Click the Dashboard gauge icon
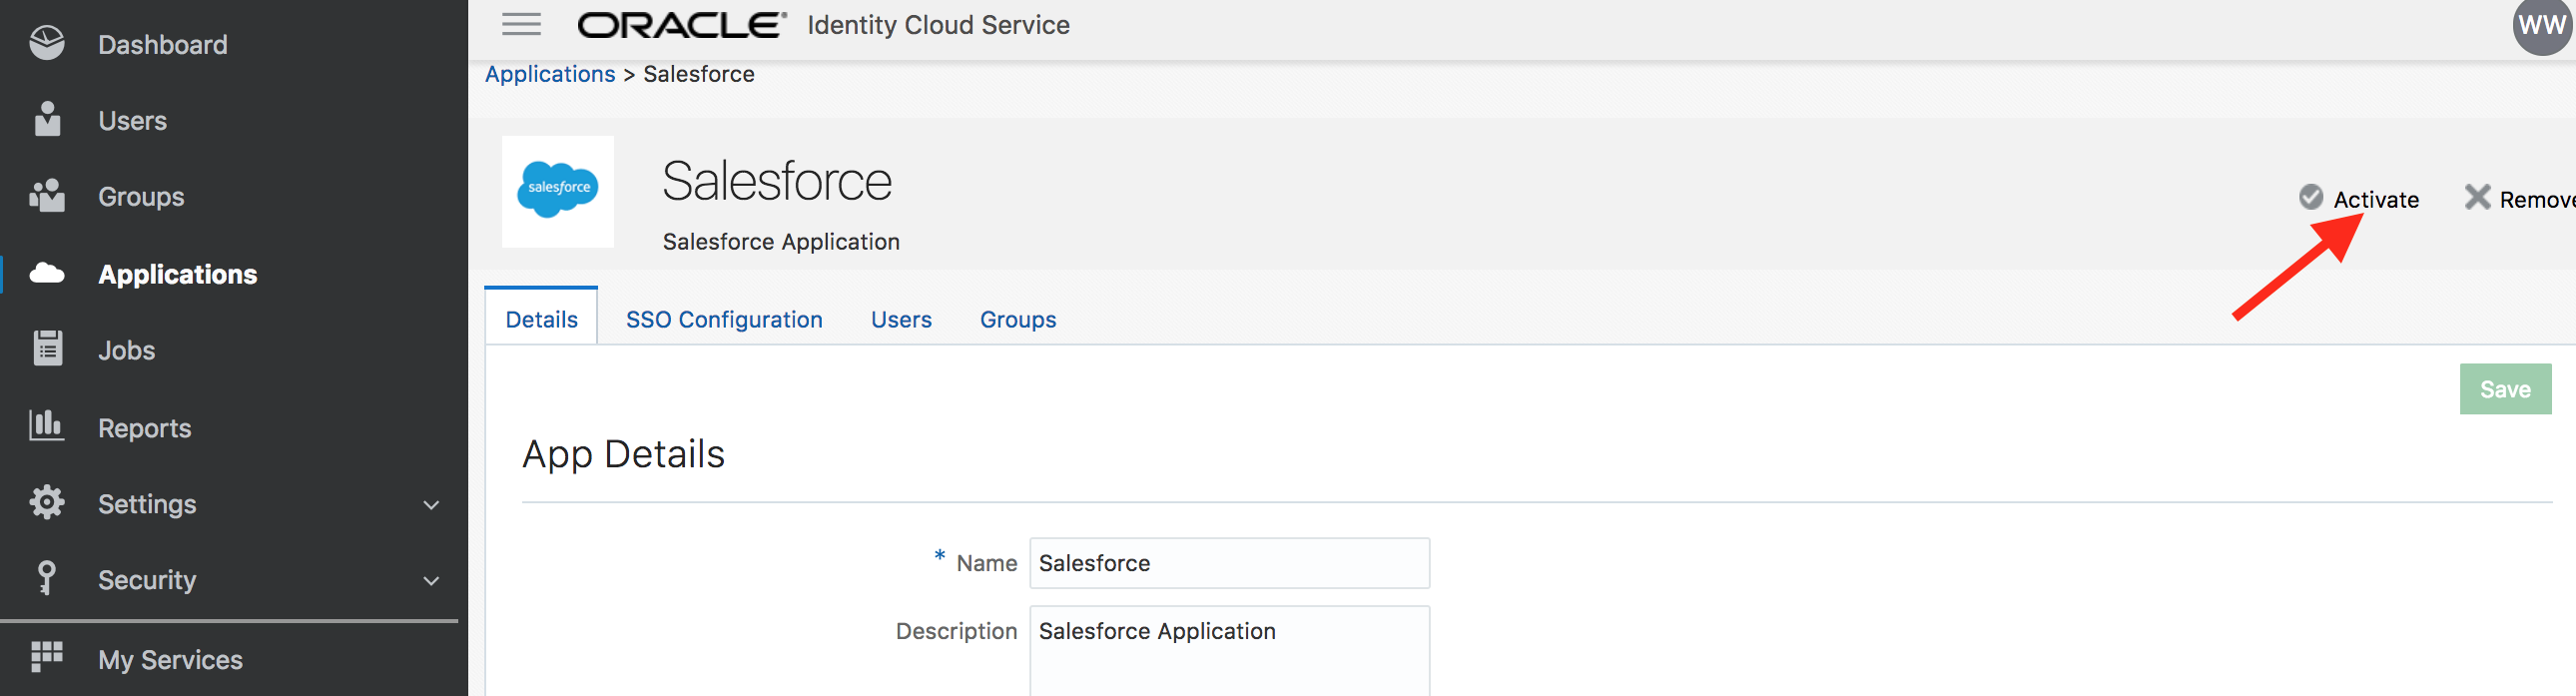Screen dimensions: 2576x696 pos(47,43)
